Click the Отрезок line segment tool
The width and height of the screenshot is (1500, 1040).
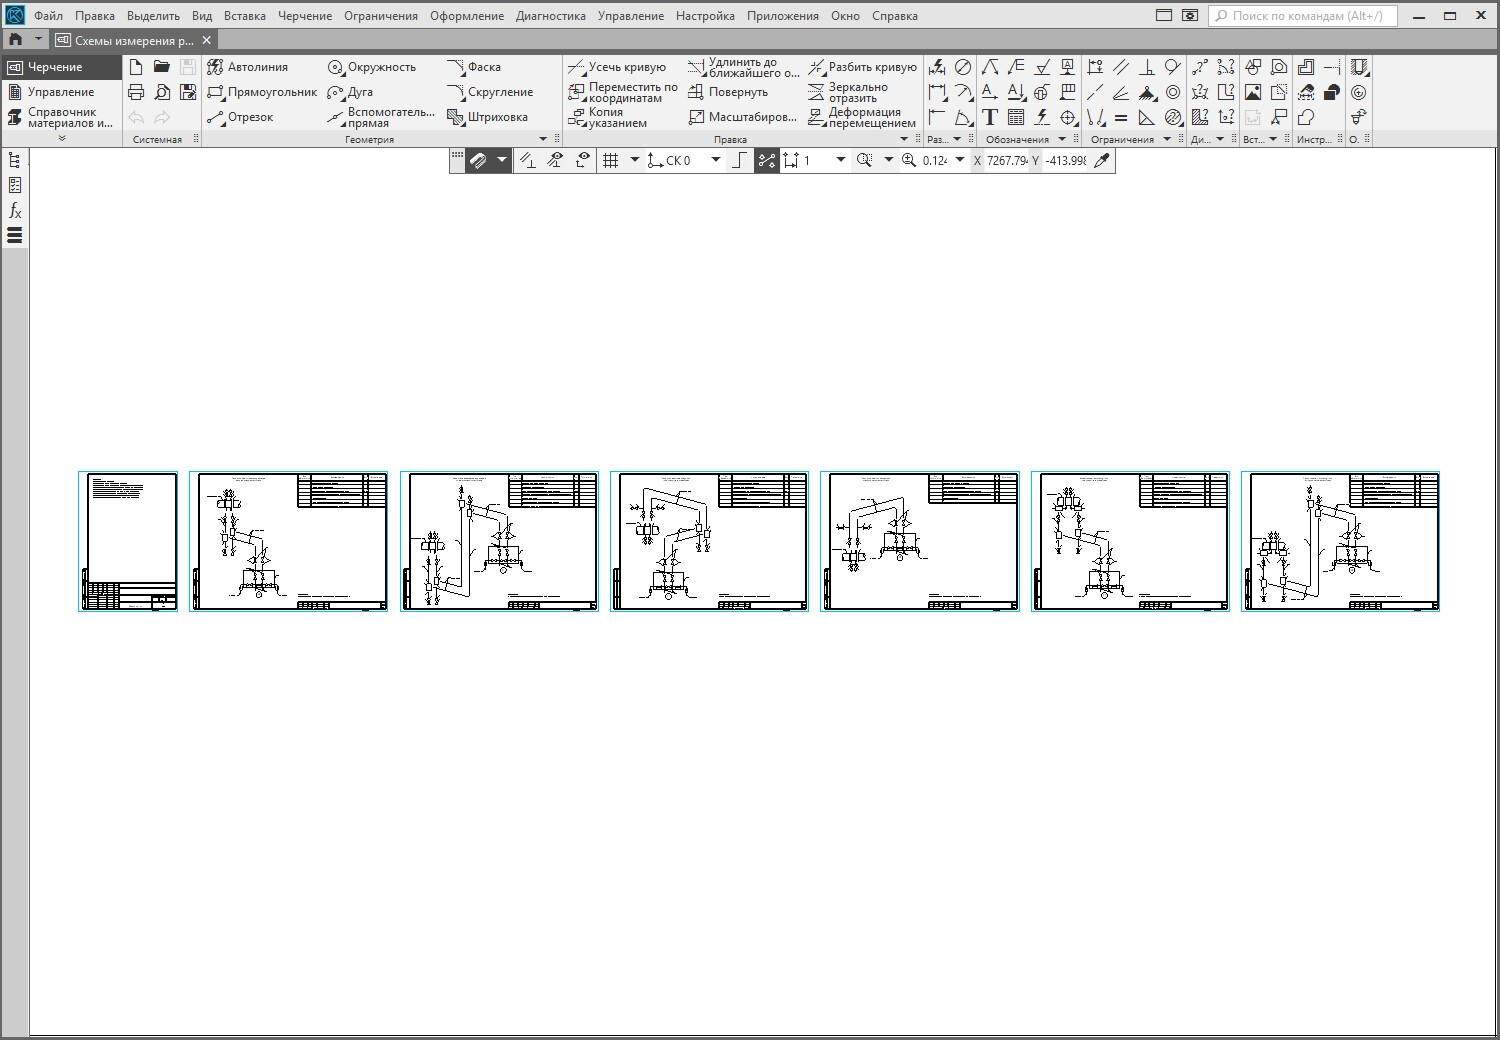240,117
